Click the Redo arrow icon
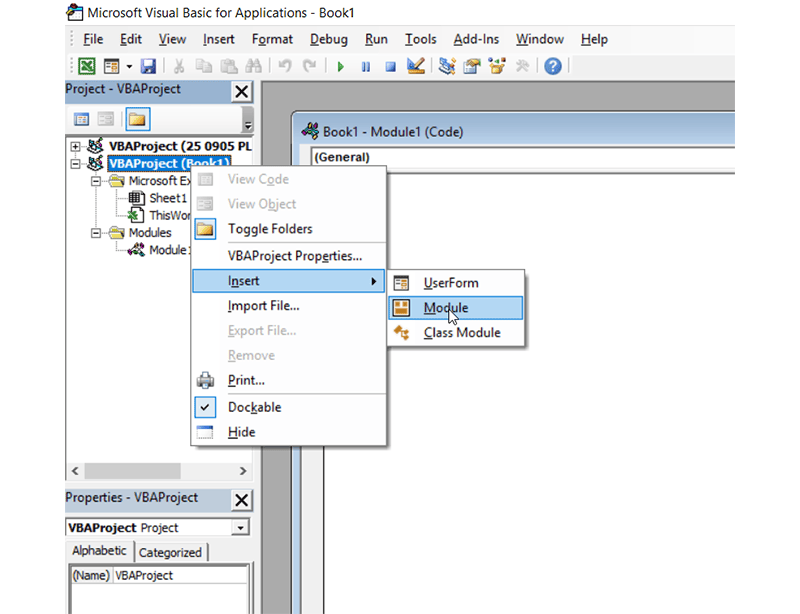Image resolution: width=800 pixels, height=614 pixels. [x=309, y=66]
